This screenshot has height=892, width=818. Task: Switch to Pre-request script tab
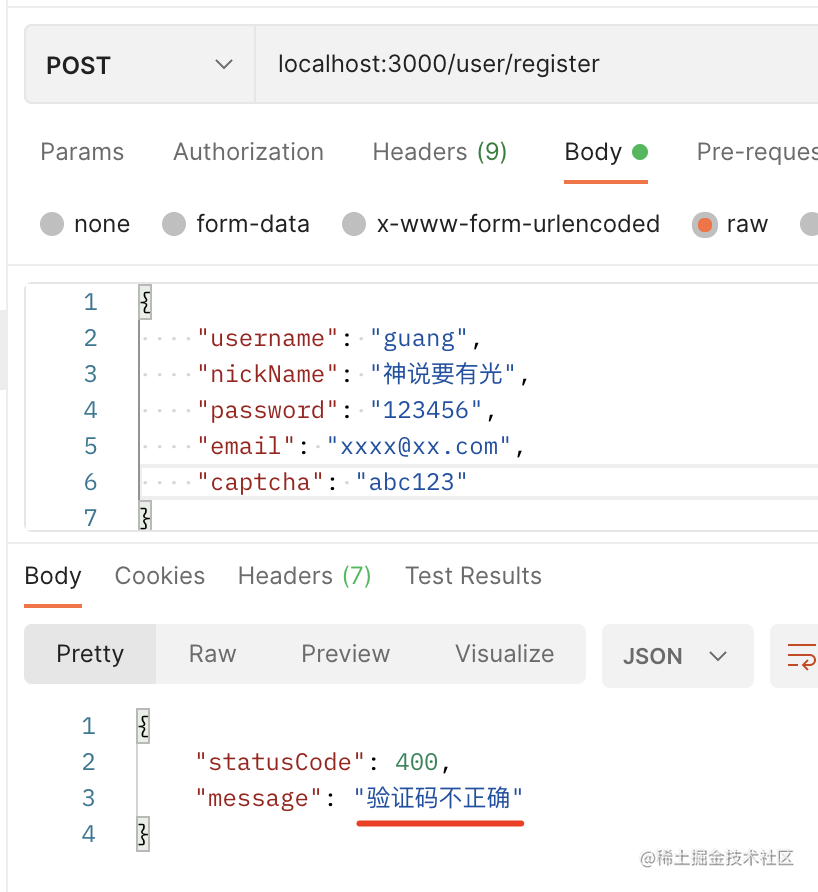point(756,152)
